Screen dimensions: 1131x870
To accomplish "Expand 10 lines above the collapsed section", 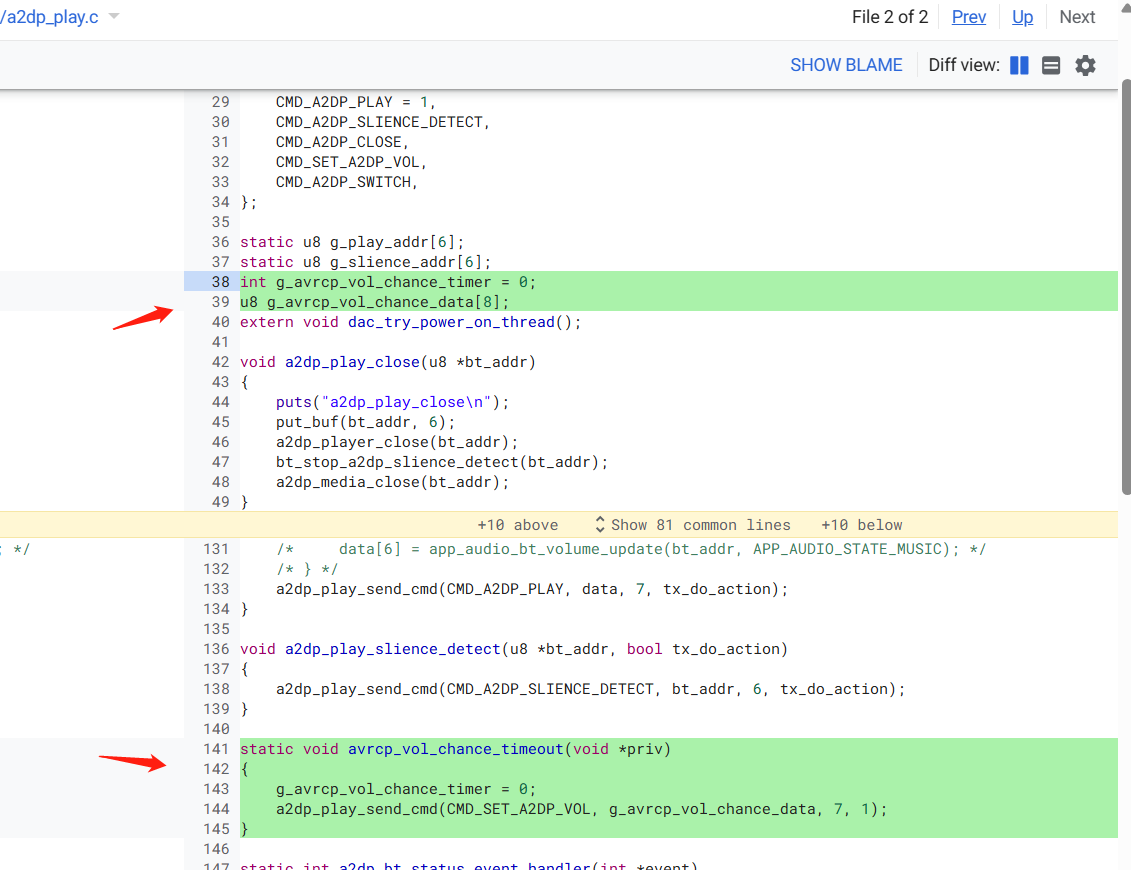I will tap(518, 525).
